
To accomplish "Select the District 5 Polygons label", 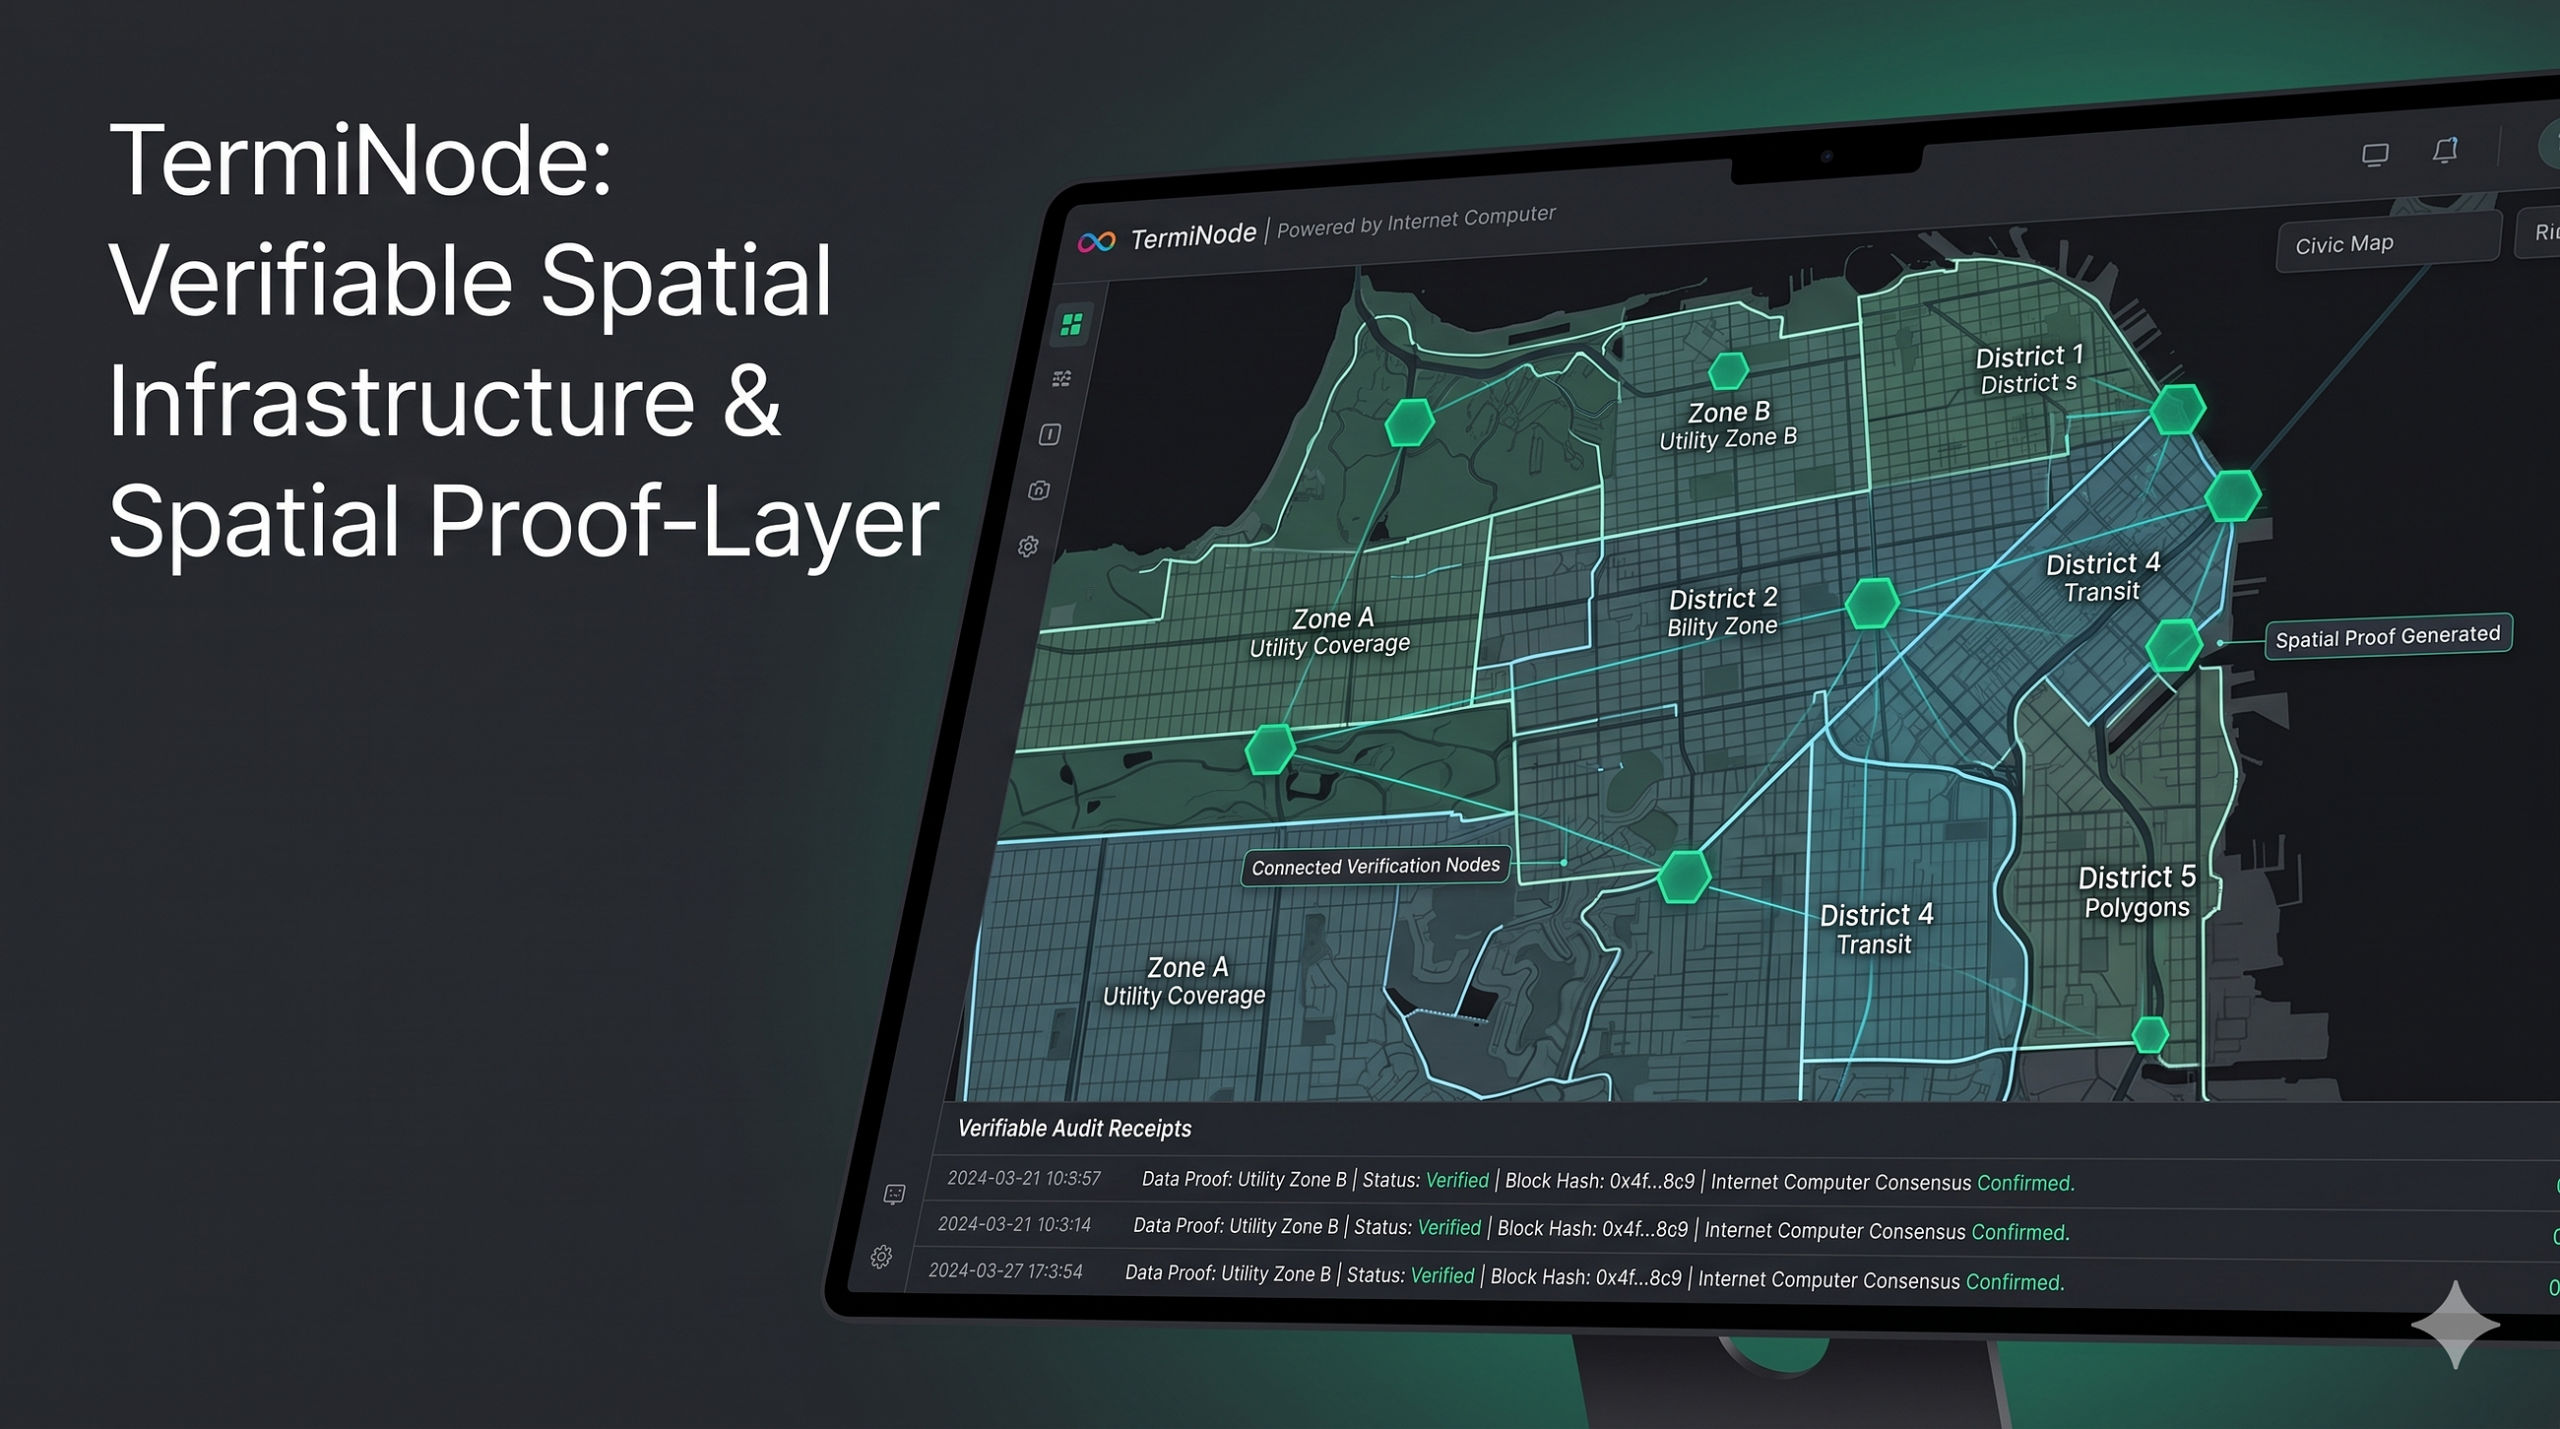I will pos(2137,892).
